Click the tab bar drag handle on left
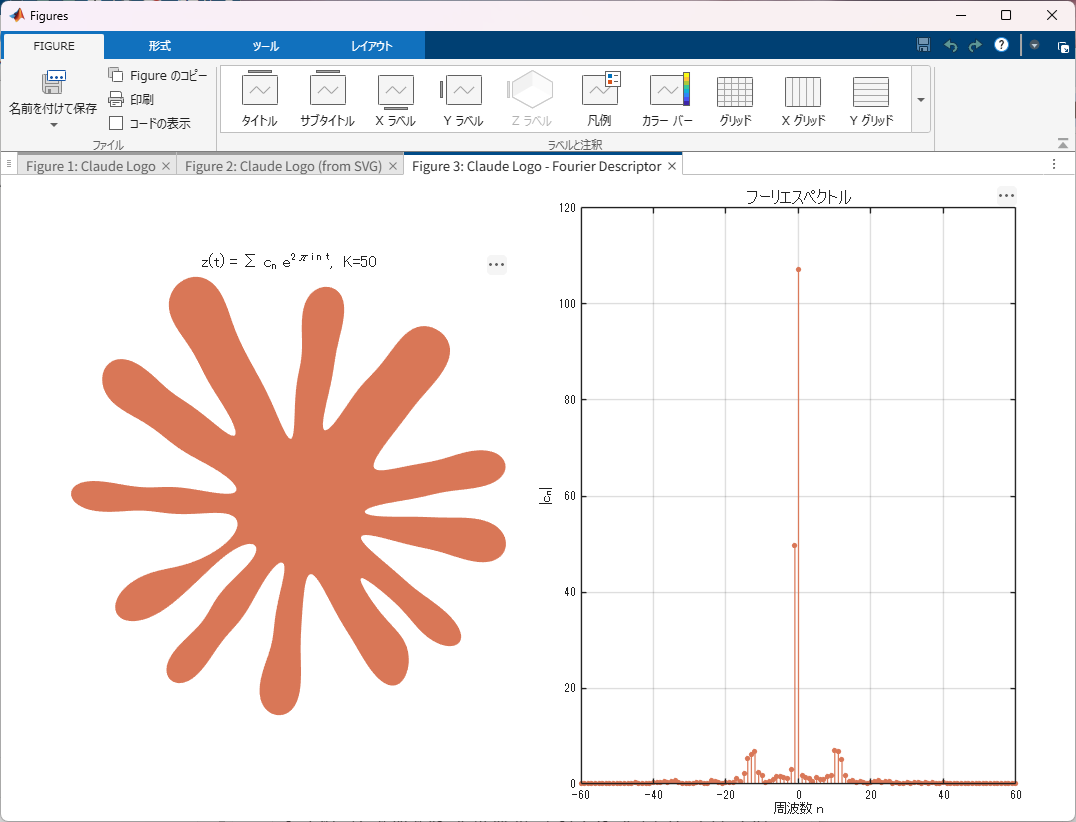1076x822 pixels. point(8,163)
